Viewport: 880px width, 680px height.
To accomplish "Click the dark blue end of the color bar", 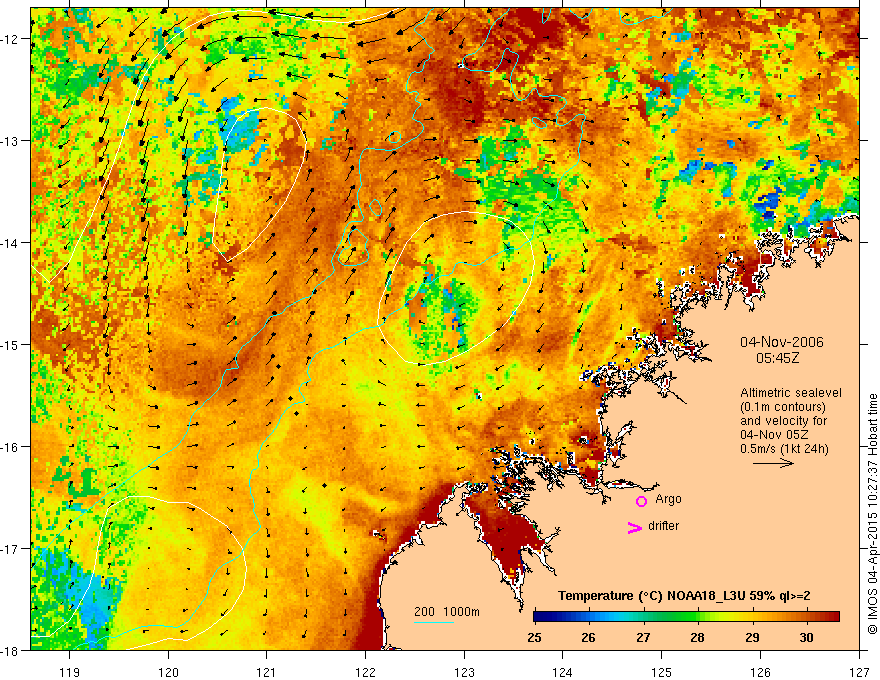I will 540,617.
